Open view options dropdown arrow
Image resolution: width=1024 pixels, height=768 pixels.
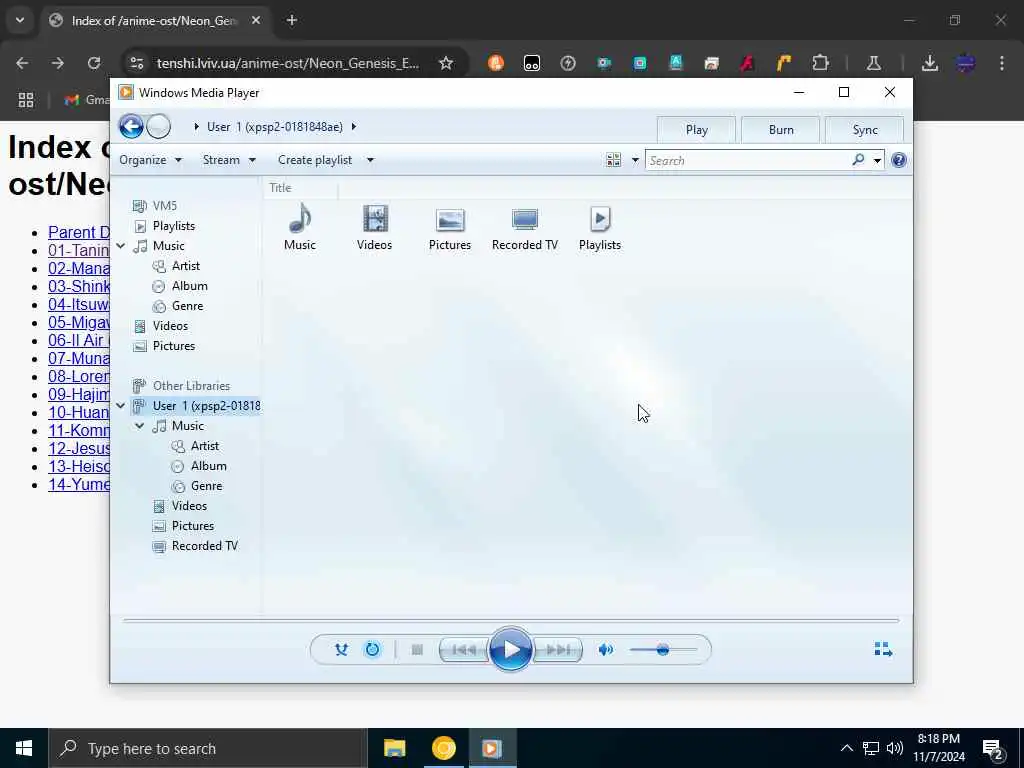(635, 160)
